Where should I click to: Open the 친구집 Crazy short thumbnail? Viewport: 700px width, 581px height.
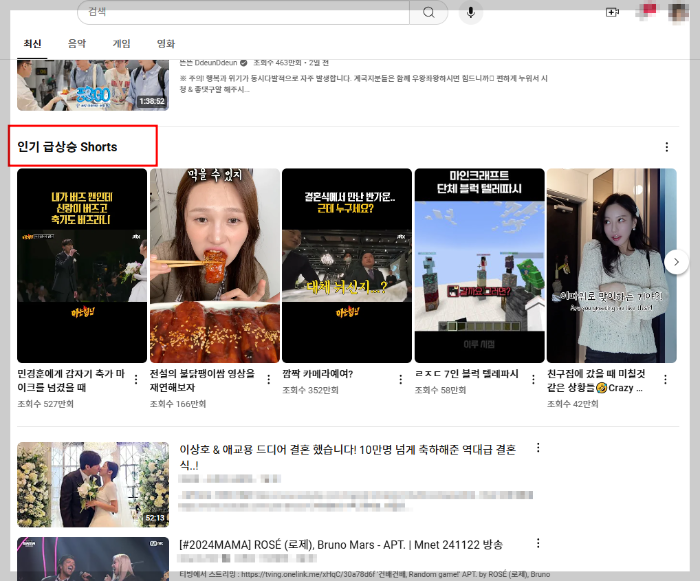coord(612,265)
